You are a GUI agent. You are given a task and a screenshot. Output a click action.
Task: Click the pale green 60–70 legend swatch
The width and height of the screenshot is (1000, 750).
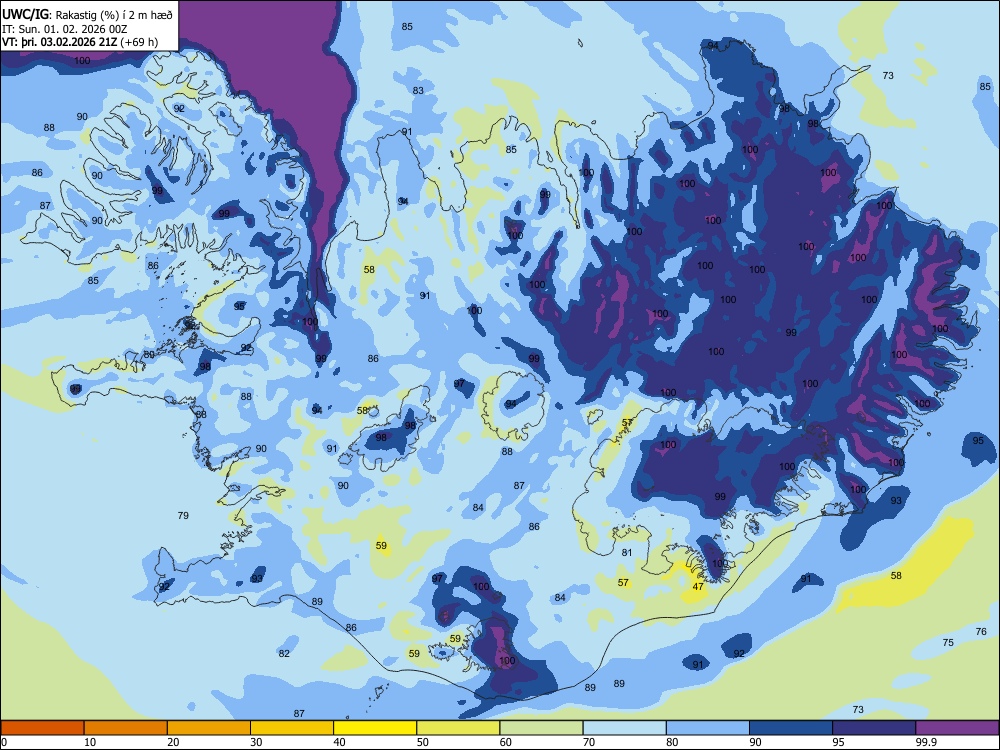[x=541, y=728]
